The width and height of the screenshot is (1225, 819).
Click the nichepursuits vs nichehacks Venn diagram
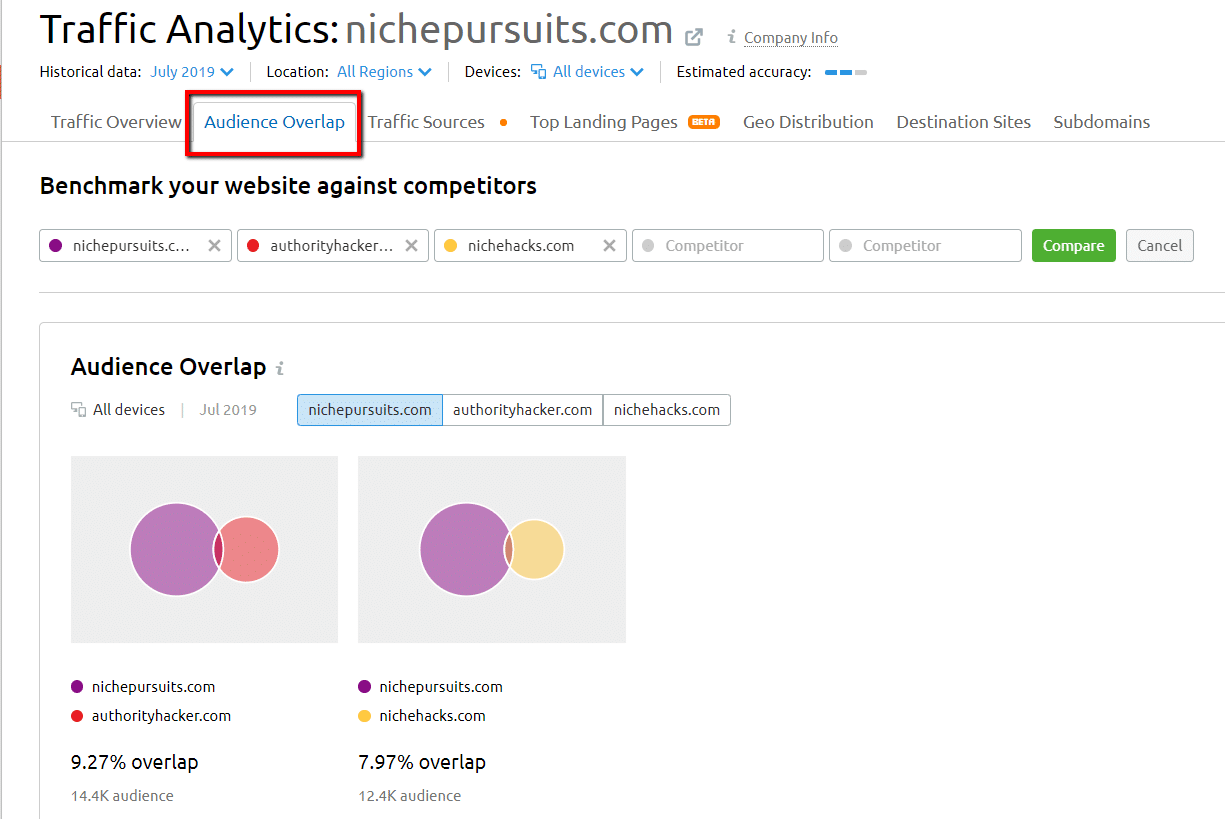492,549
